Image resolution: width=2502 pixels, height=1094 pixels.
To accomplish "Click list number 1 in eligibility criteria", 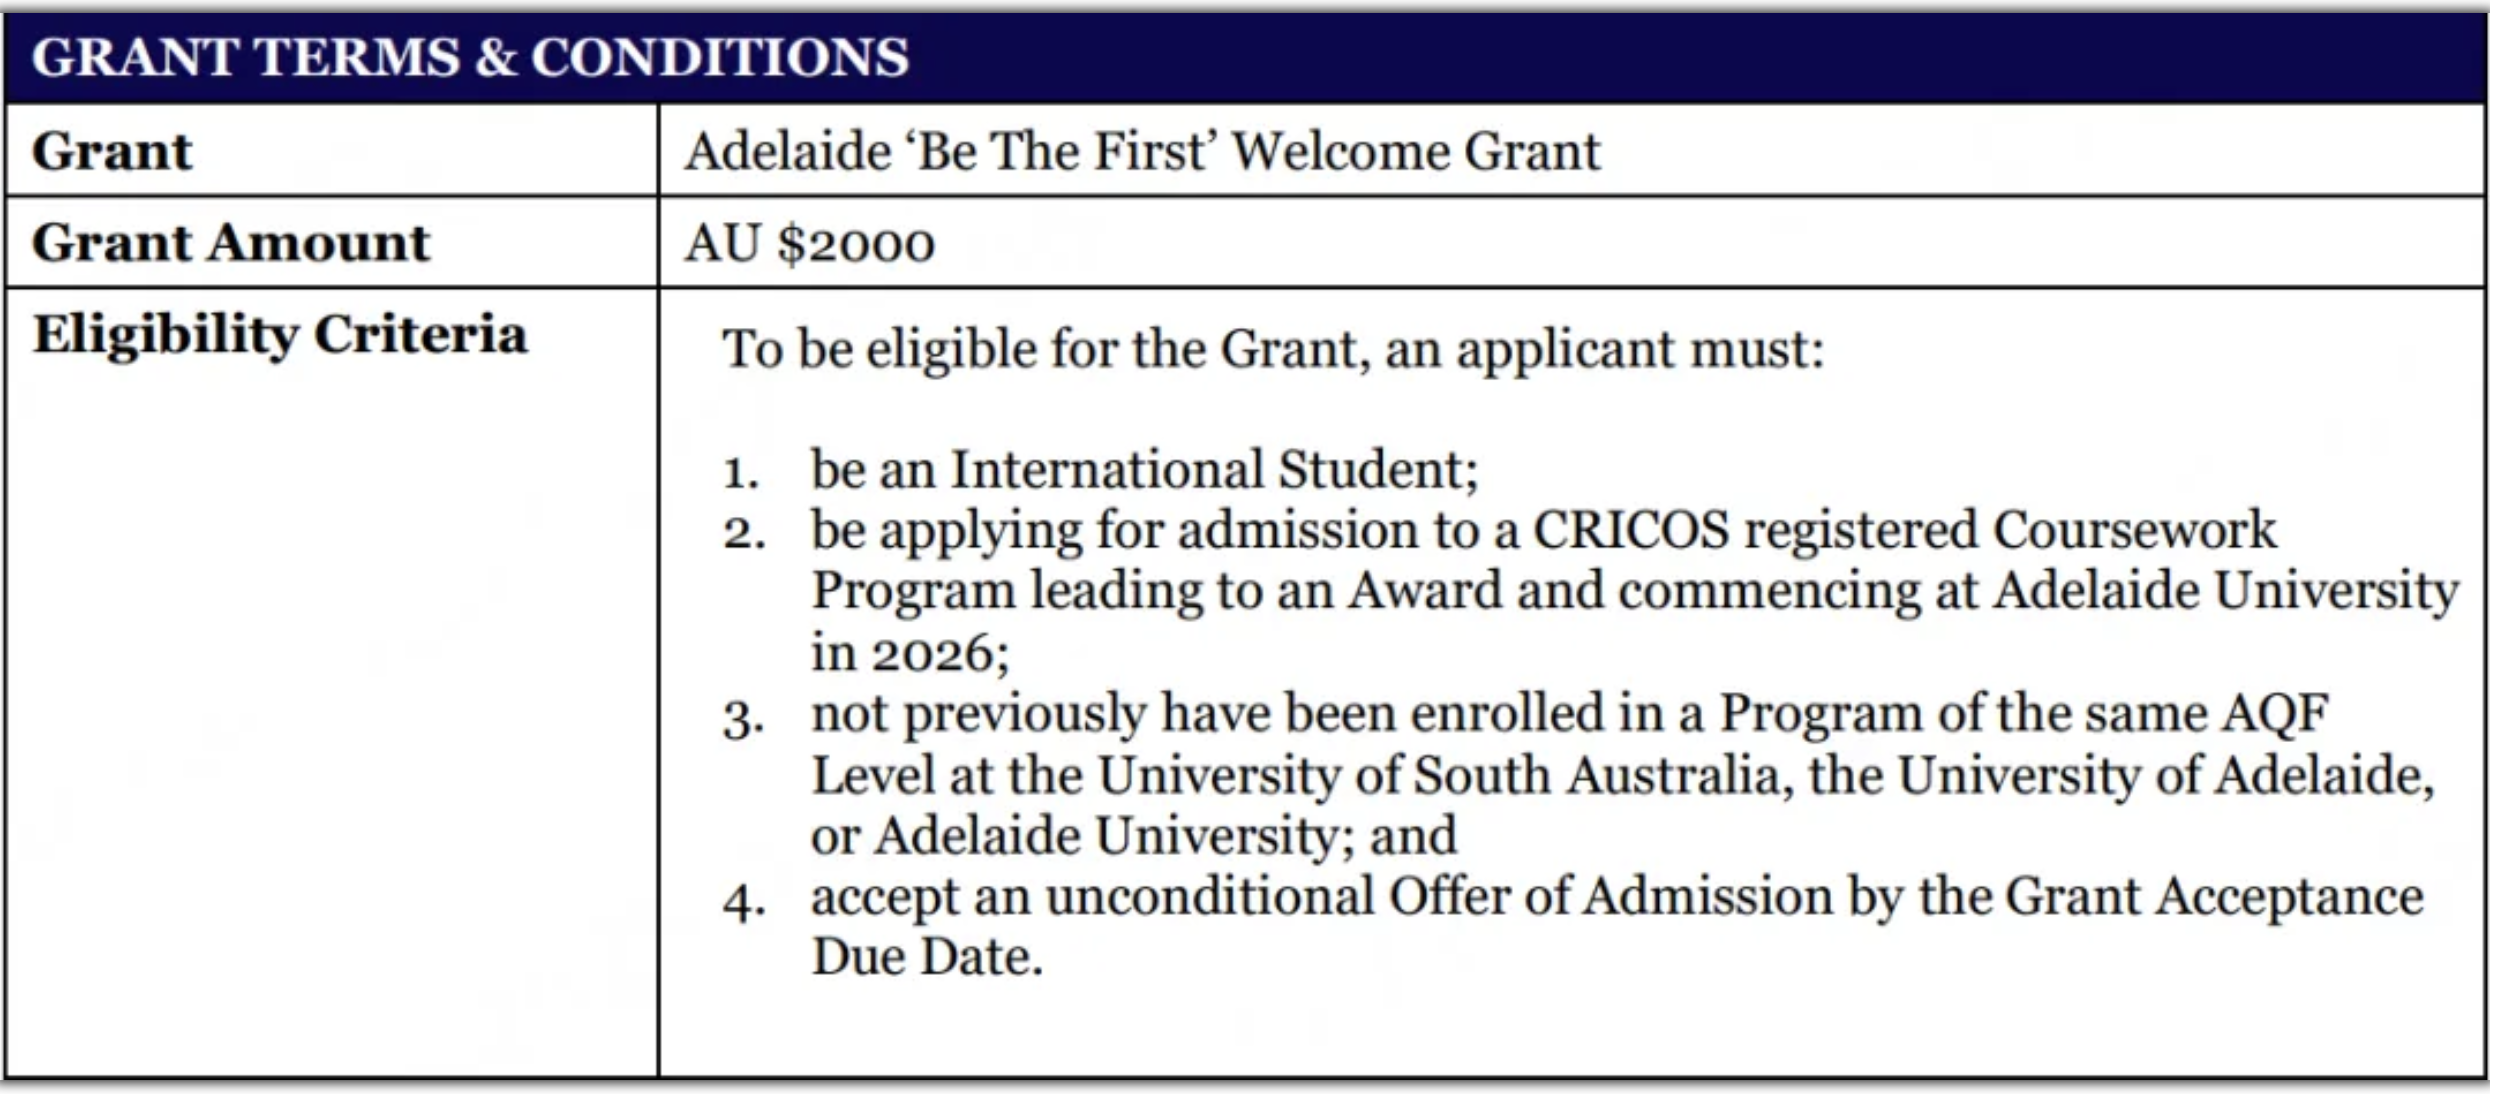I will (741, 472).
